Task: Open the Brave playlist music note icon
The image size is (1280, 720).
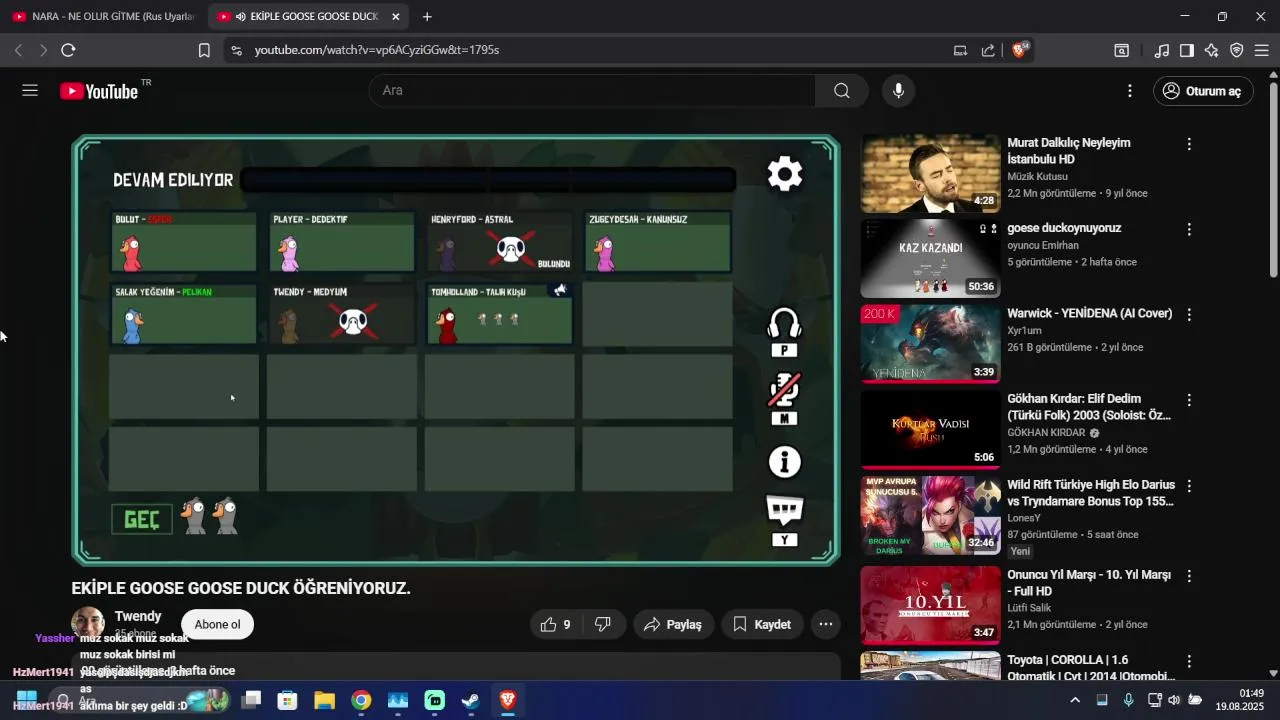Action: tap(1161, 50)
